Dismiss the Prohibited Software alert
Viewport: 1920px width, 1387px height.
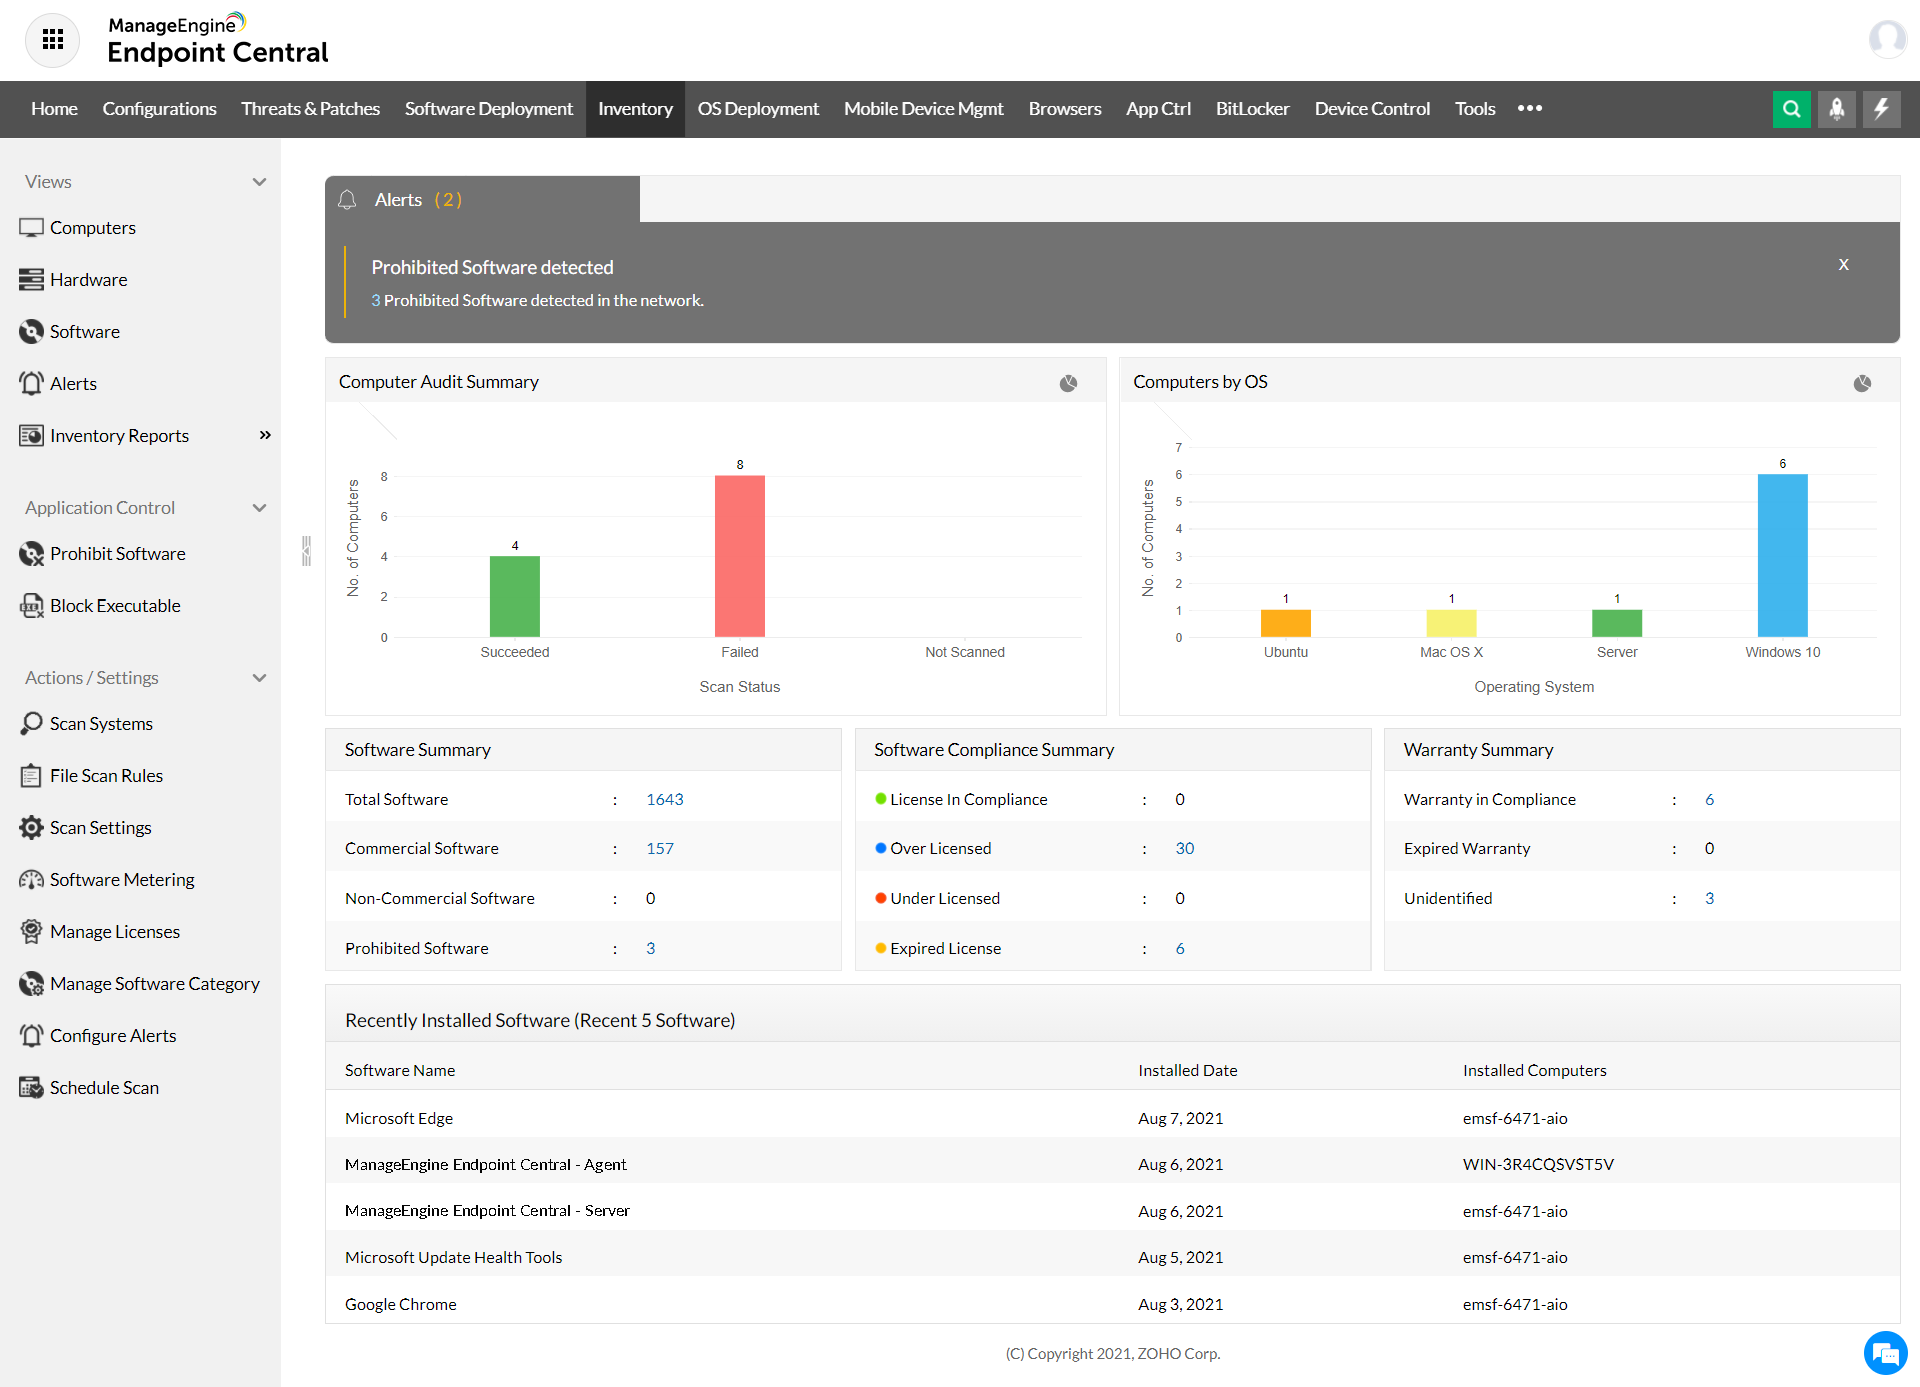click(1843, 264)
